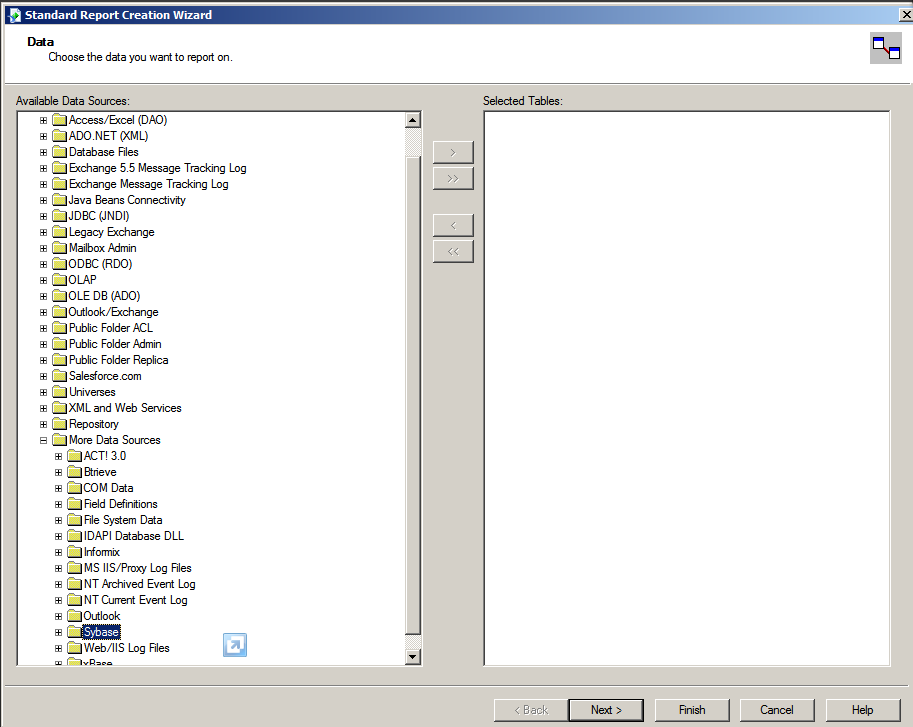
Task: Click the Legacy Exchange folder icon
Action: click(59, 232)
